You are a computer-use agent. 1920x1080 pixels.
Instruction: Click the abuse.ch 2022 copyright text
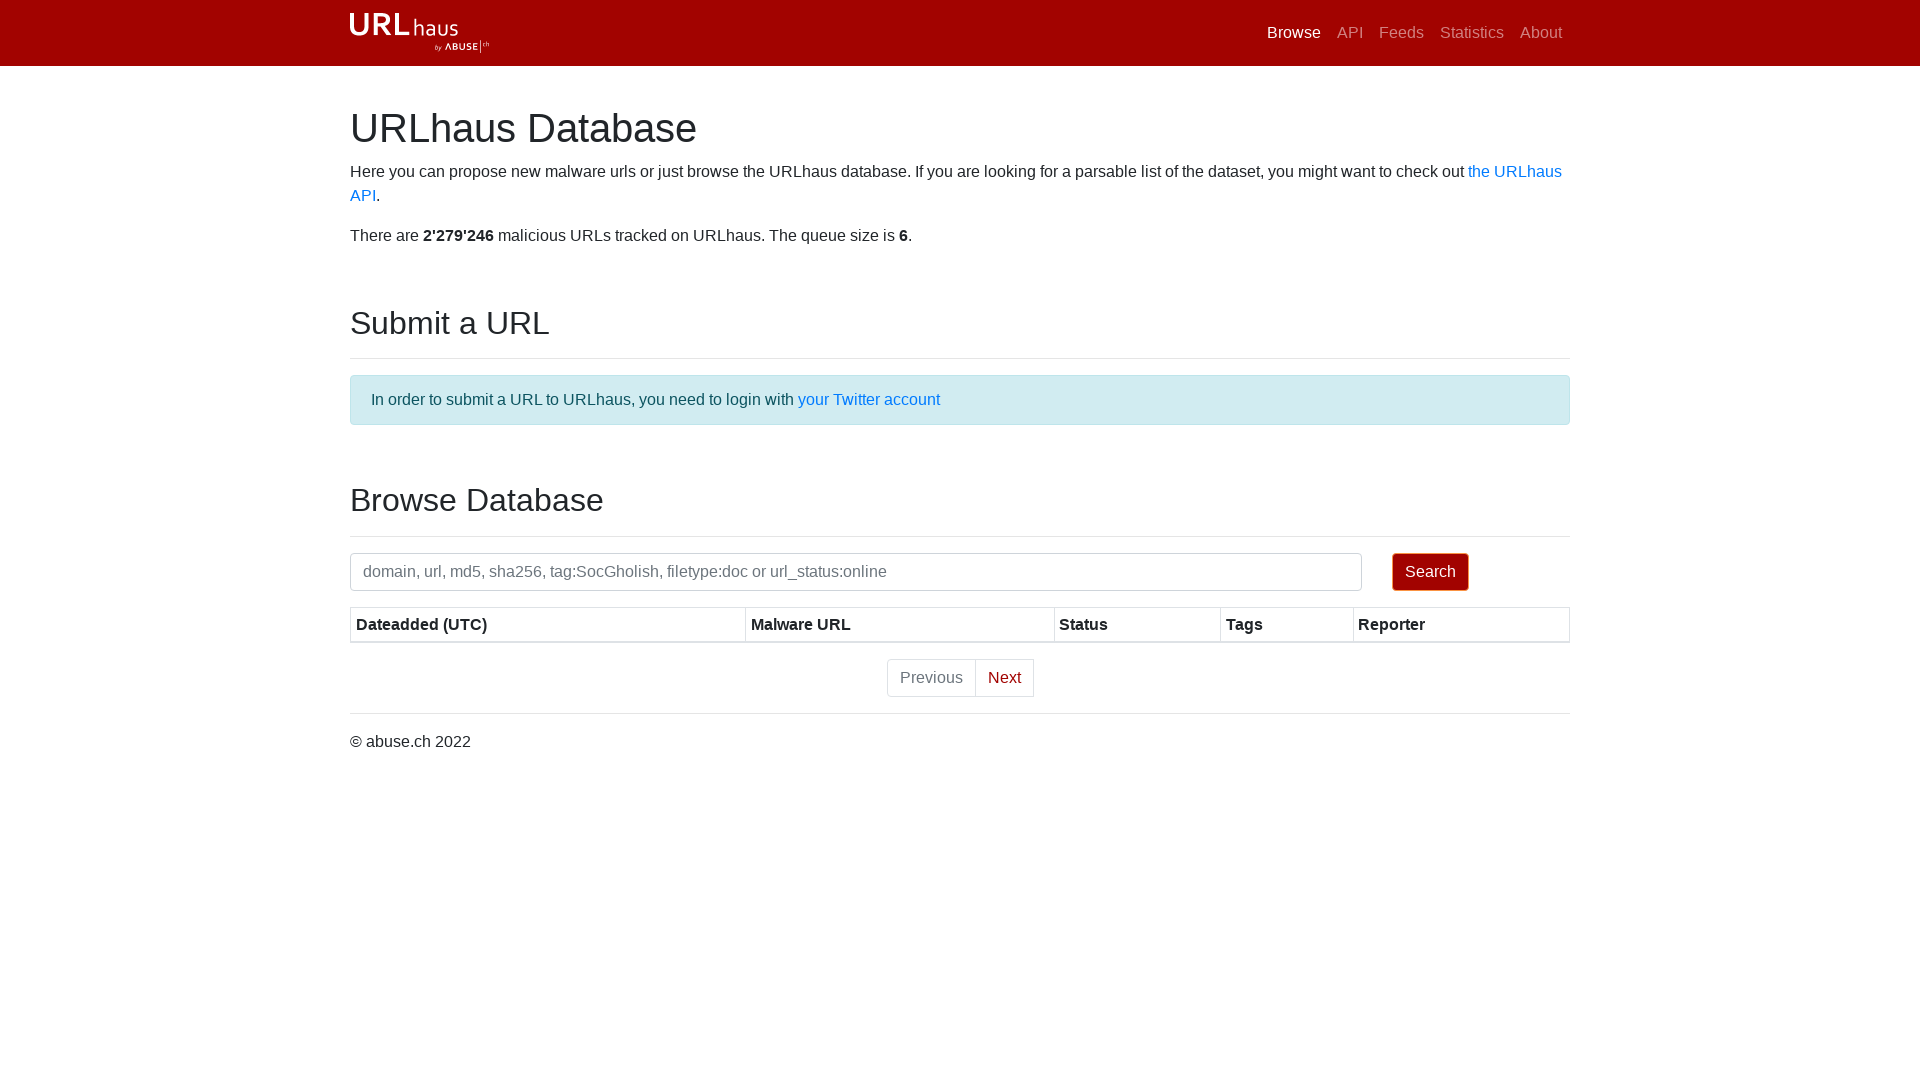click(x=410, y=742)
